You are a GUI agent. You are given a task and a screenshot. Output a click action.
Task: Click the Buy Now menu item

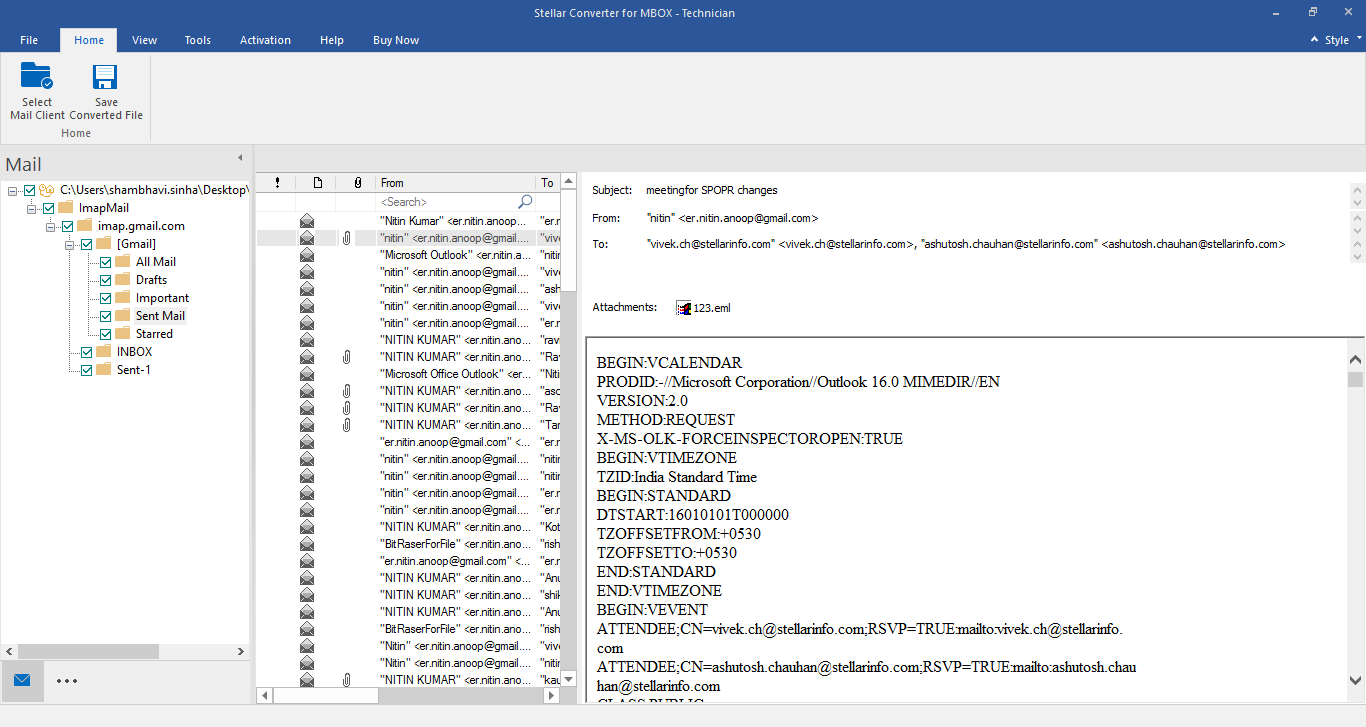tap(396, 40)
